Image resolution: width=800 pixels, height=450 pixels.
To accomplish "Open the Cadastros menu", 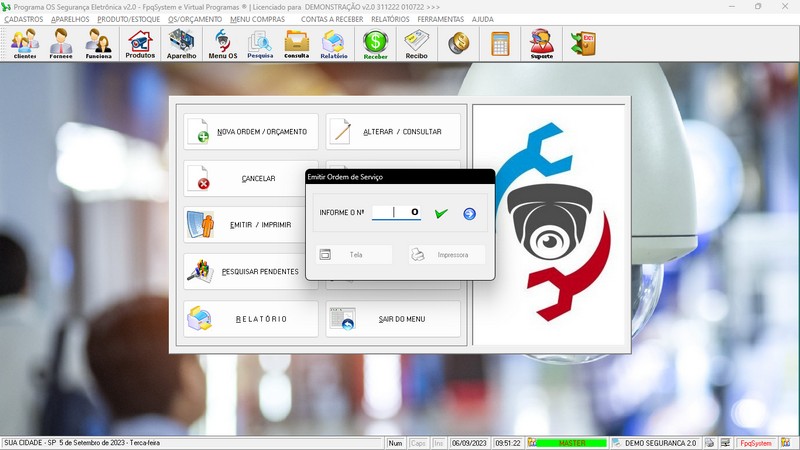I will (x=23, y=19).
